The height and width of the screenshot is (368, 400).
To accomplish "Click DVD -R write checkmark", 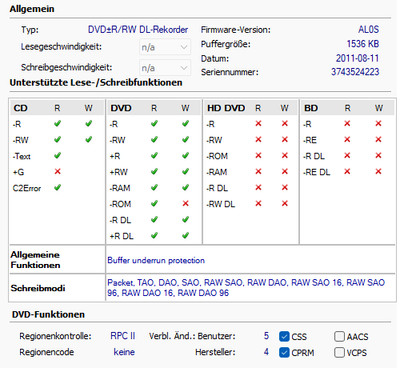I will click(185, 124).
